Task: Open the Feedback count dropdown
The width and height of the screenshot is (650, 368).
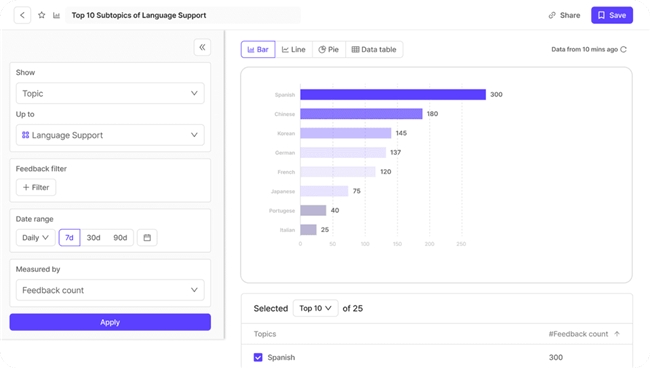Action: tap(110, 290)
